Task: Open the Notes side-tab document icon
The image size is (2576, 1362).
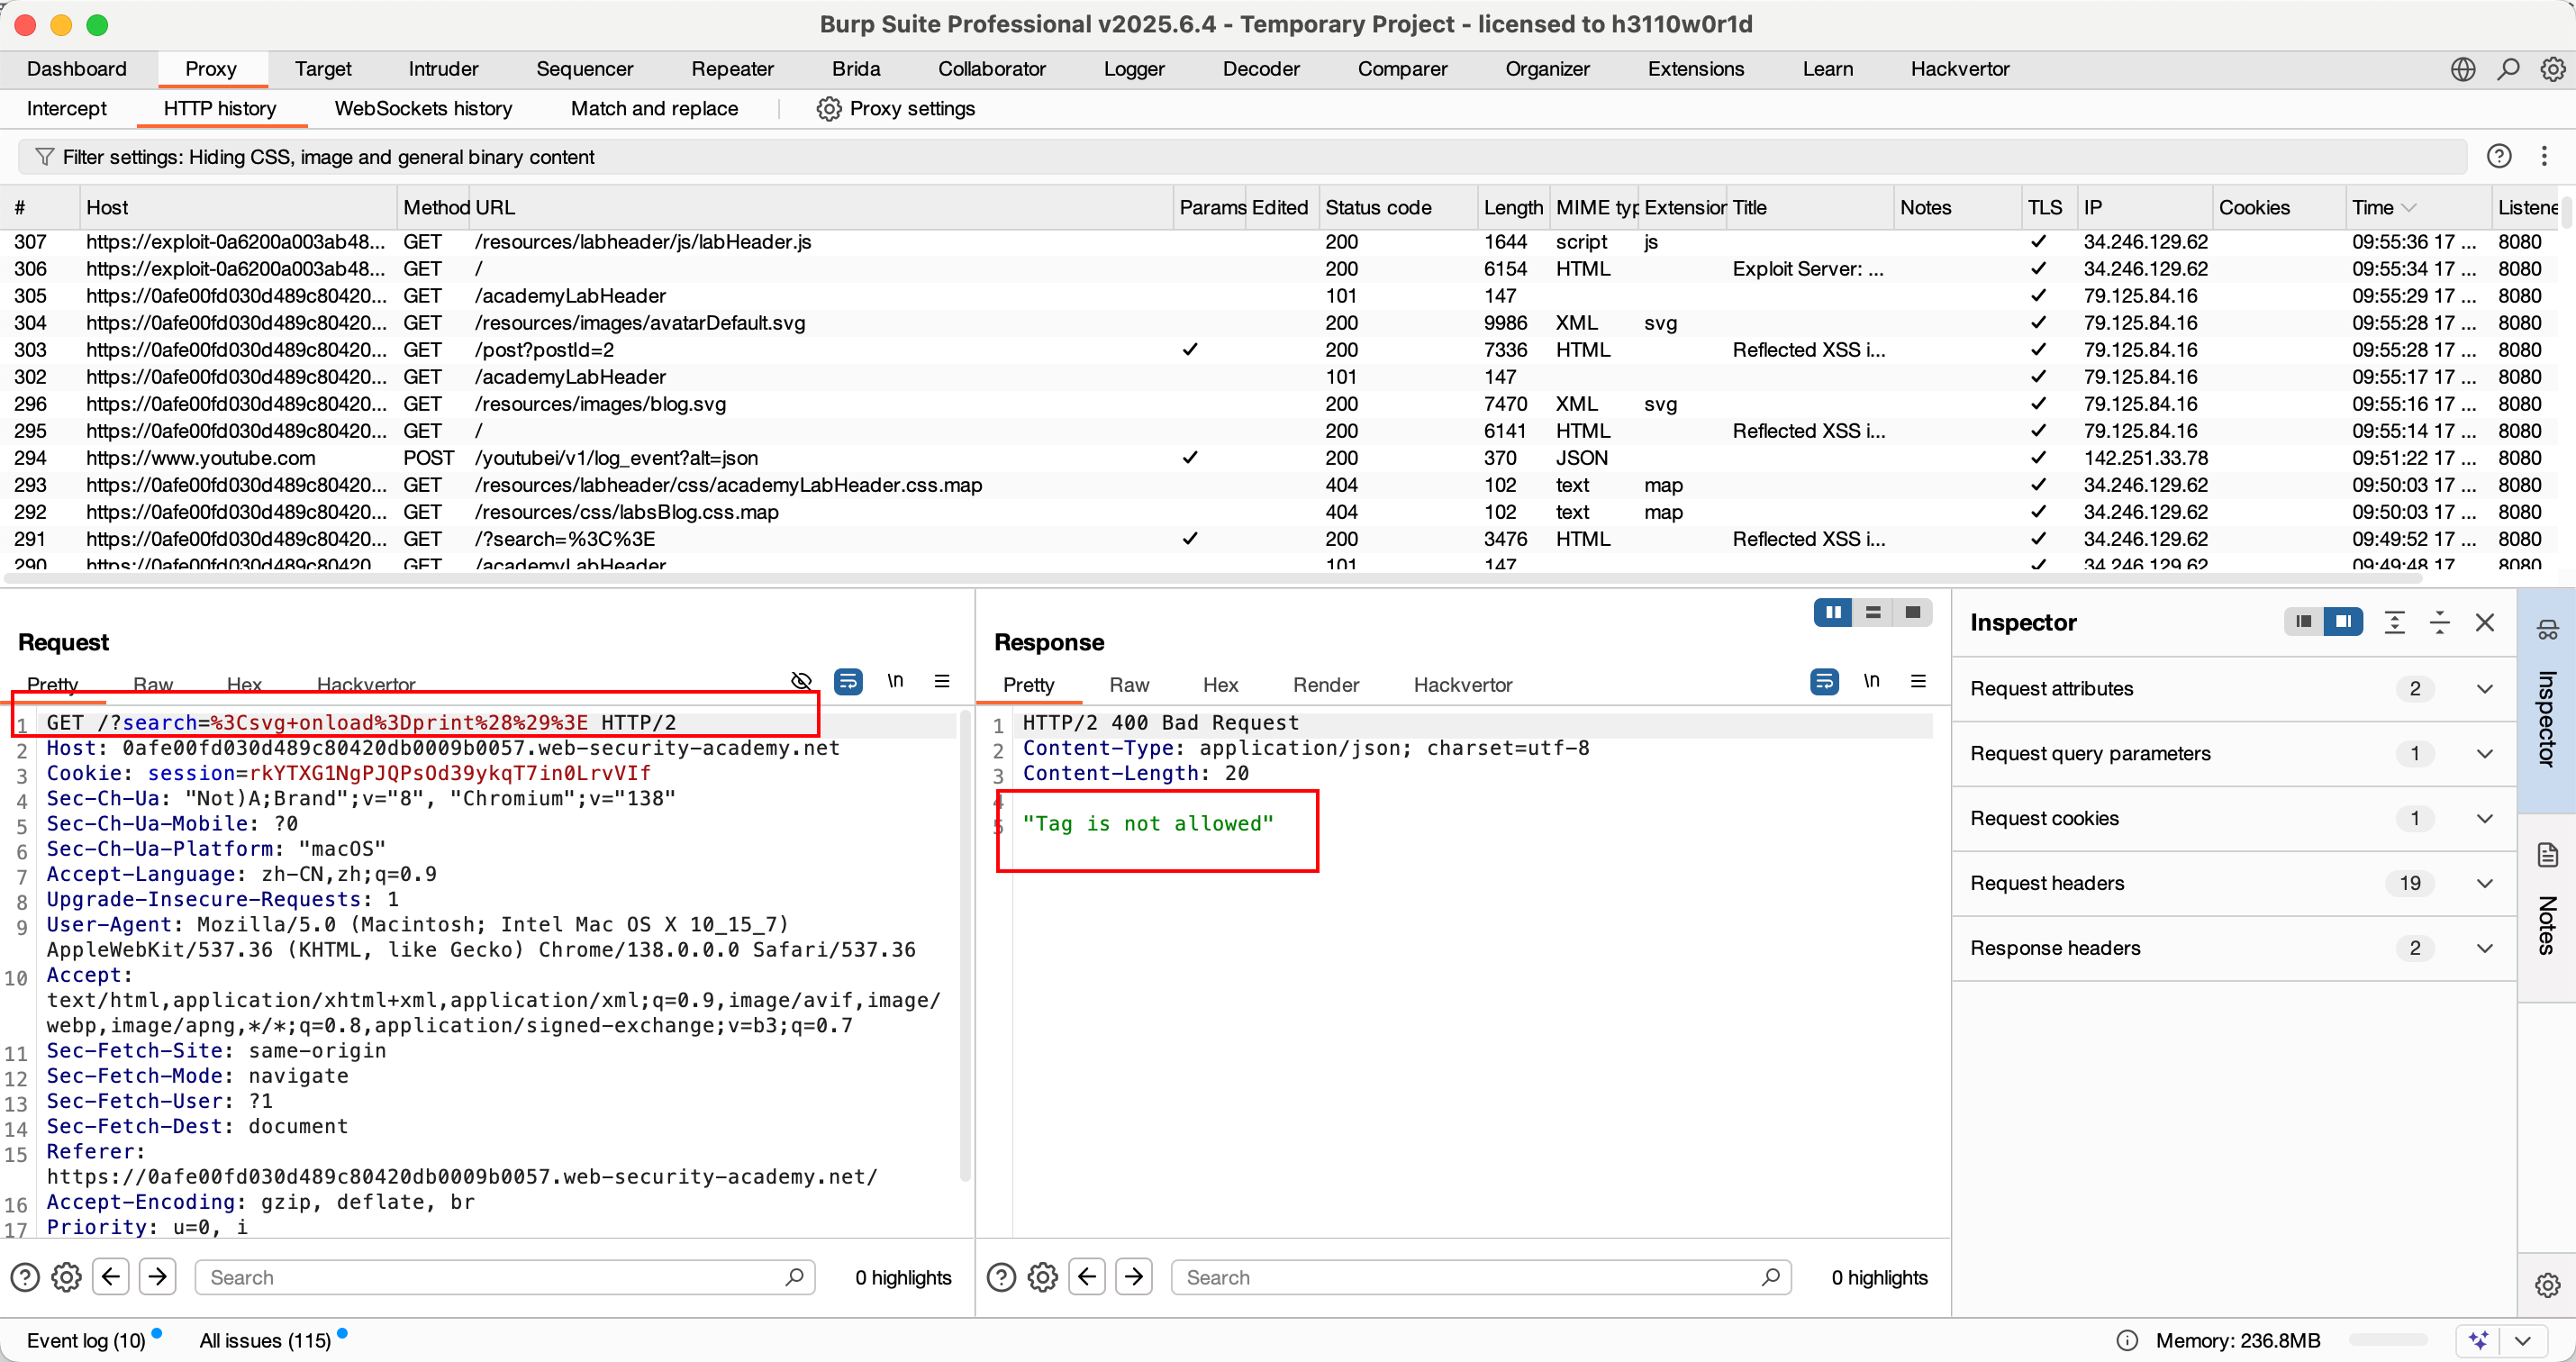Action: tap(2548, 855)
